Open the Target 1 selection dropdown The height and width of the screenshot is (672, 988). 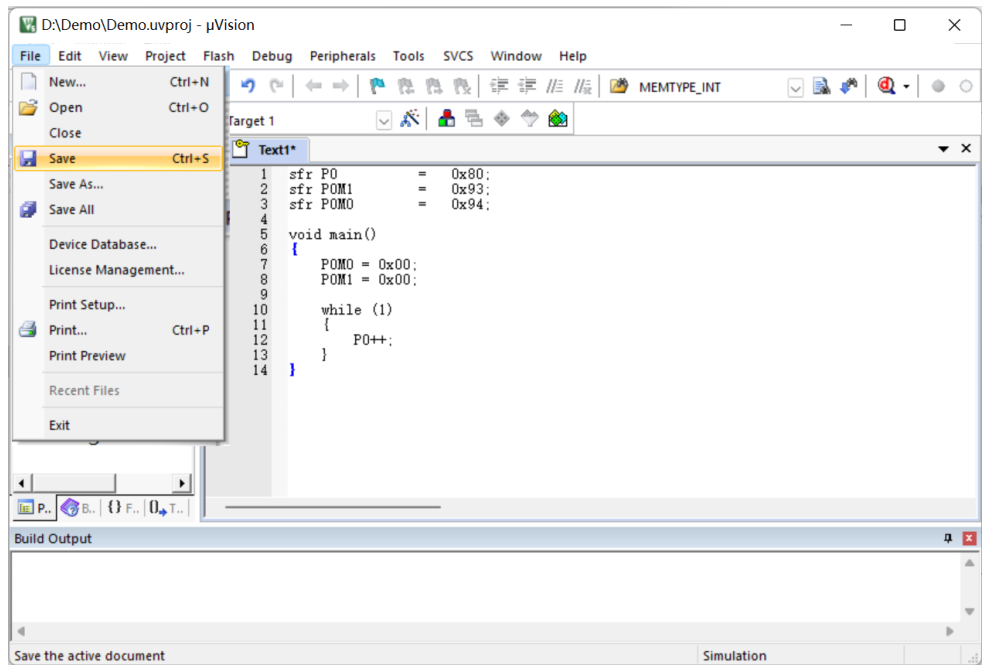point(384,120)
